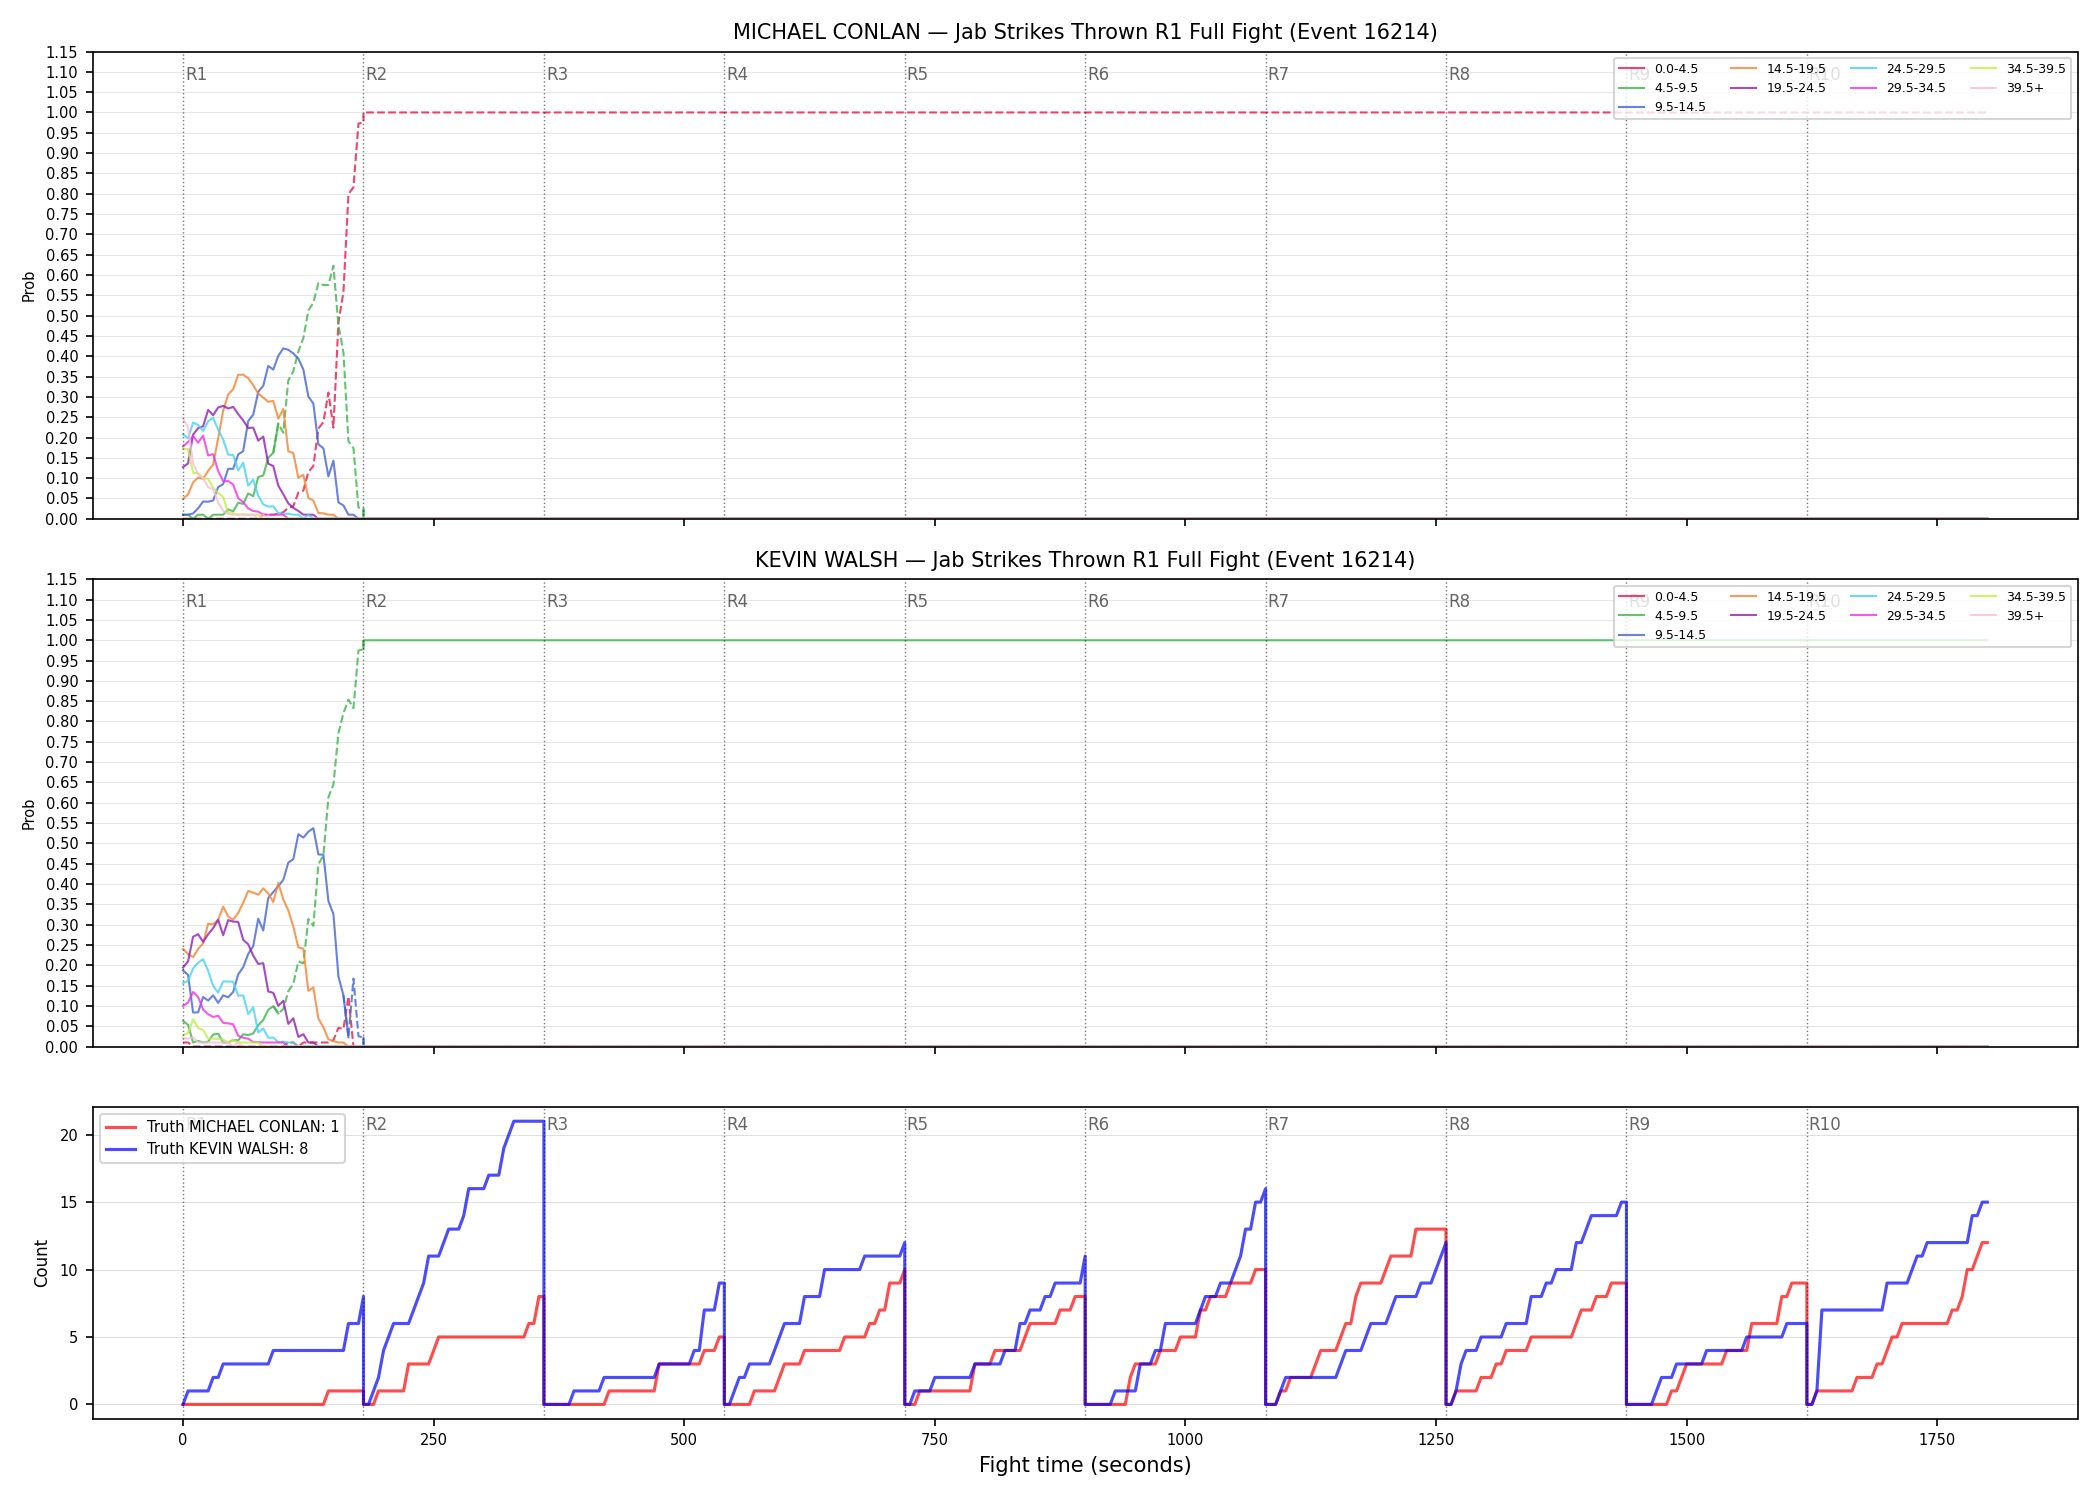The height and width of the screenshot is (1500, 2100).
Task: Click the R2 round label in Conlan chart
Action: 376,74
